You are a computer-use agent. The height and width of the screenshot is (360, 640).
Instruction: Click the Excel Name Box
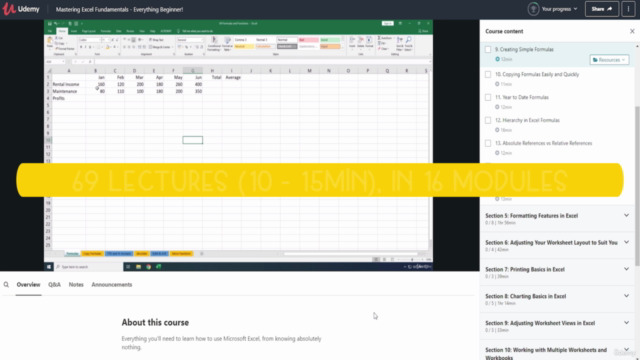point(55,62)
